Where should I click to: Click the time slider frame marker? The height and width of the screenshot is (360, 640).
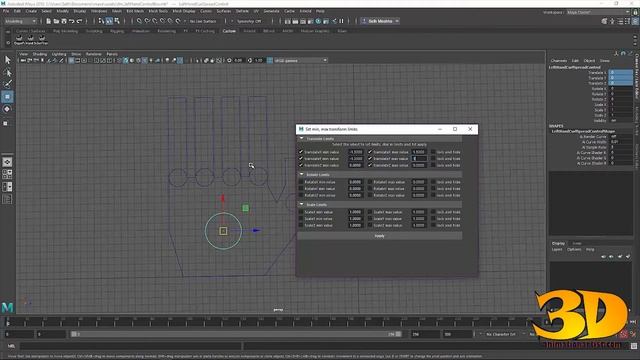click(7, 323)
